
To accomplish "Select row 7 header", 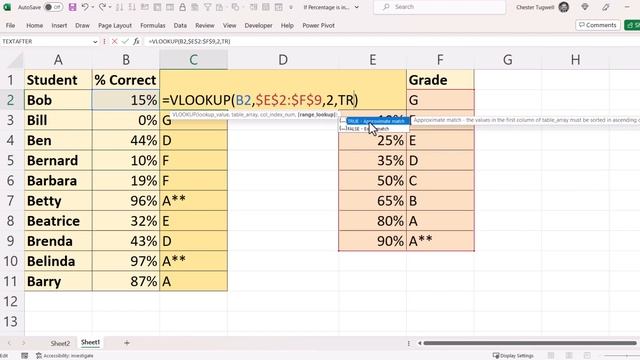I will [x=11, y=201].
